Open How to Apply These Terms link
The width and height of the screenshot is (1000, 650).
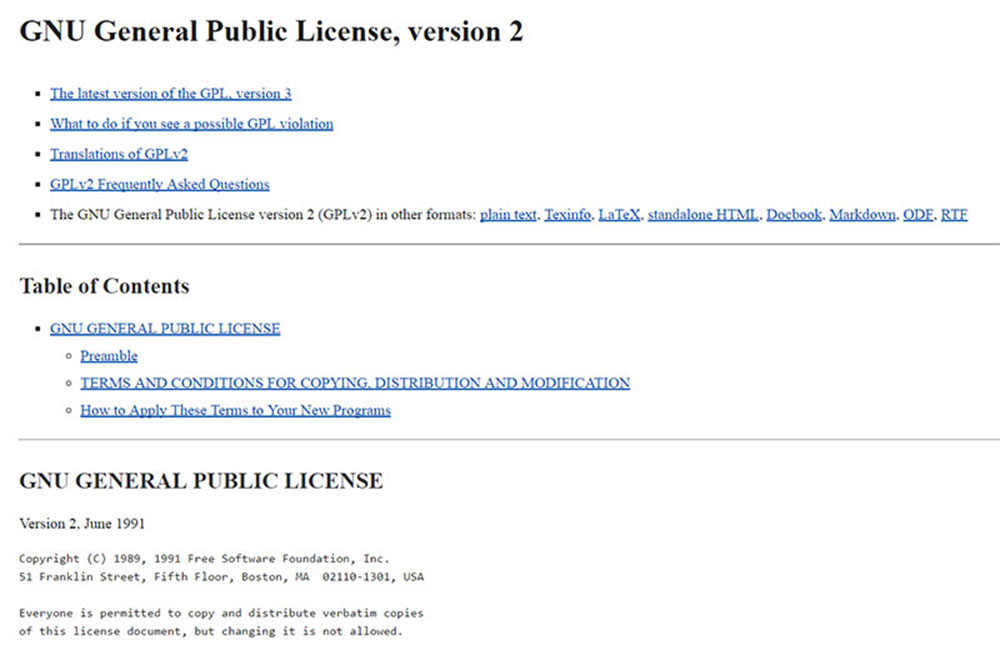coord(235,410)
